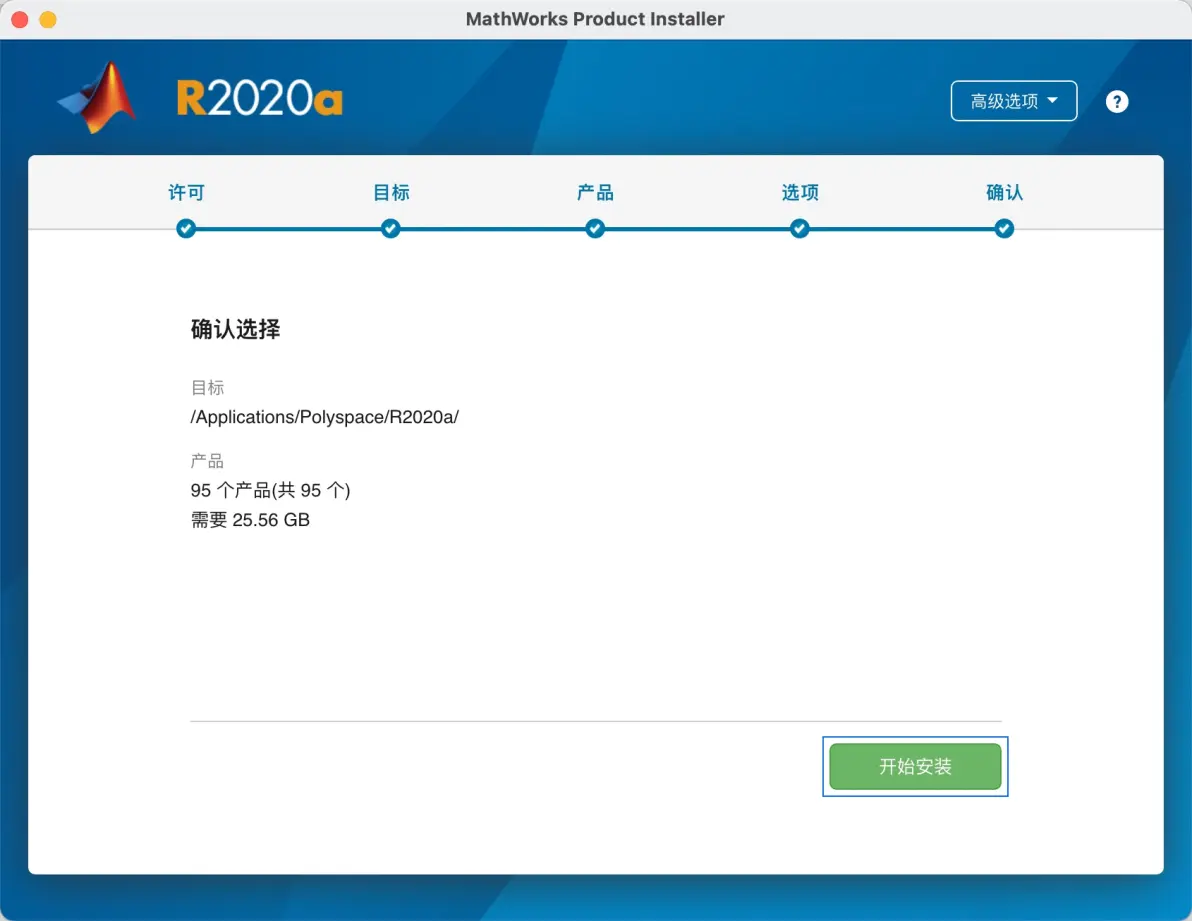Open the 高级选项 dropdown menu
The height and width of the screenshot is (921, 1192).
[1013, 101]
